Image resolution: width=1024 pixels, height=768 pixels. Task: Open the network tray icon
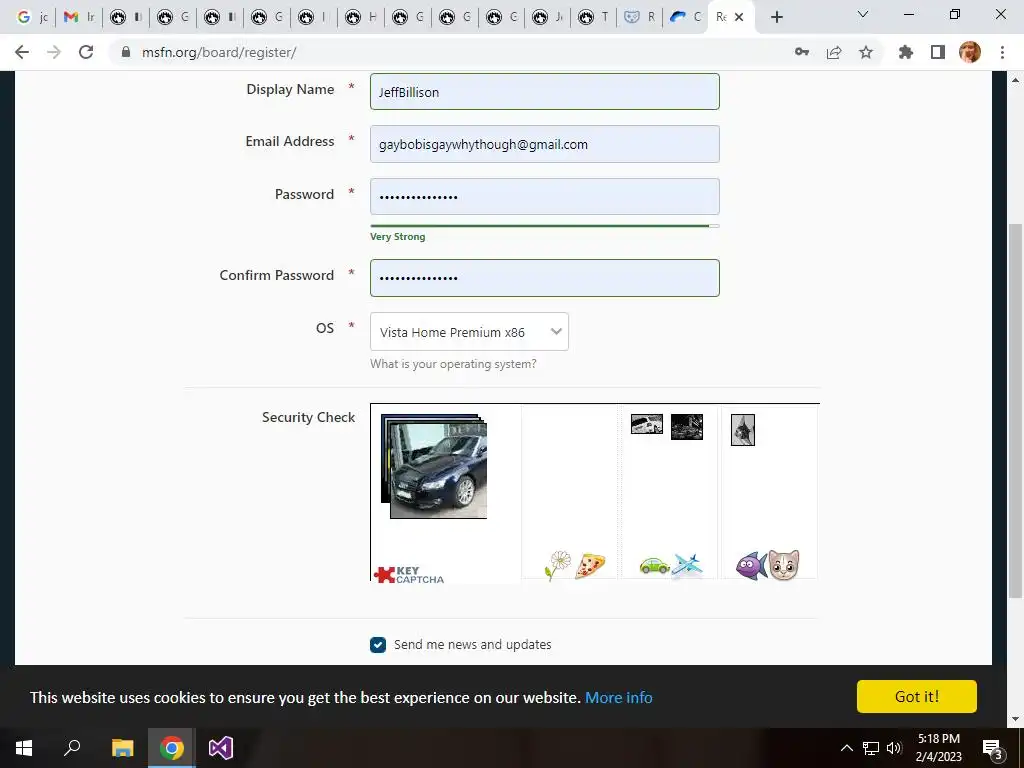click(871, 748)
